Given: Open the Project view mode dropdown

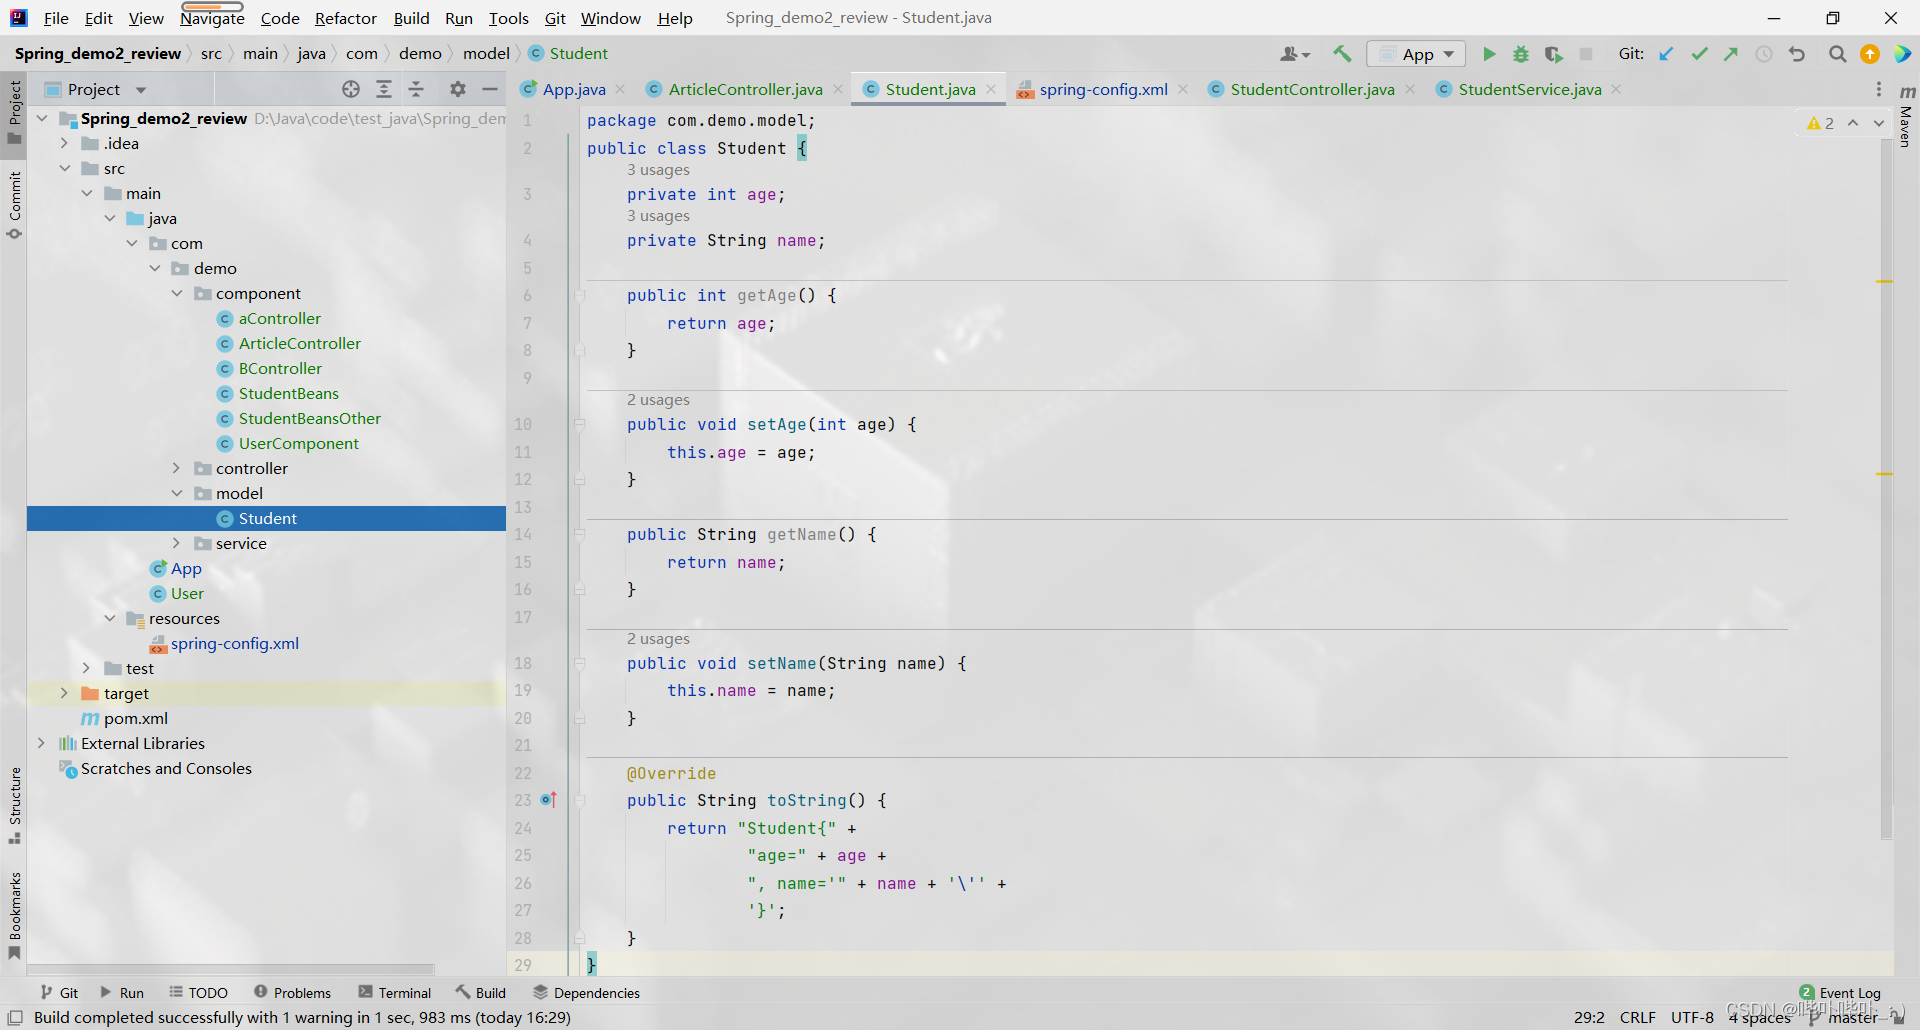Looking at the screenshot, I should 141,90.
